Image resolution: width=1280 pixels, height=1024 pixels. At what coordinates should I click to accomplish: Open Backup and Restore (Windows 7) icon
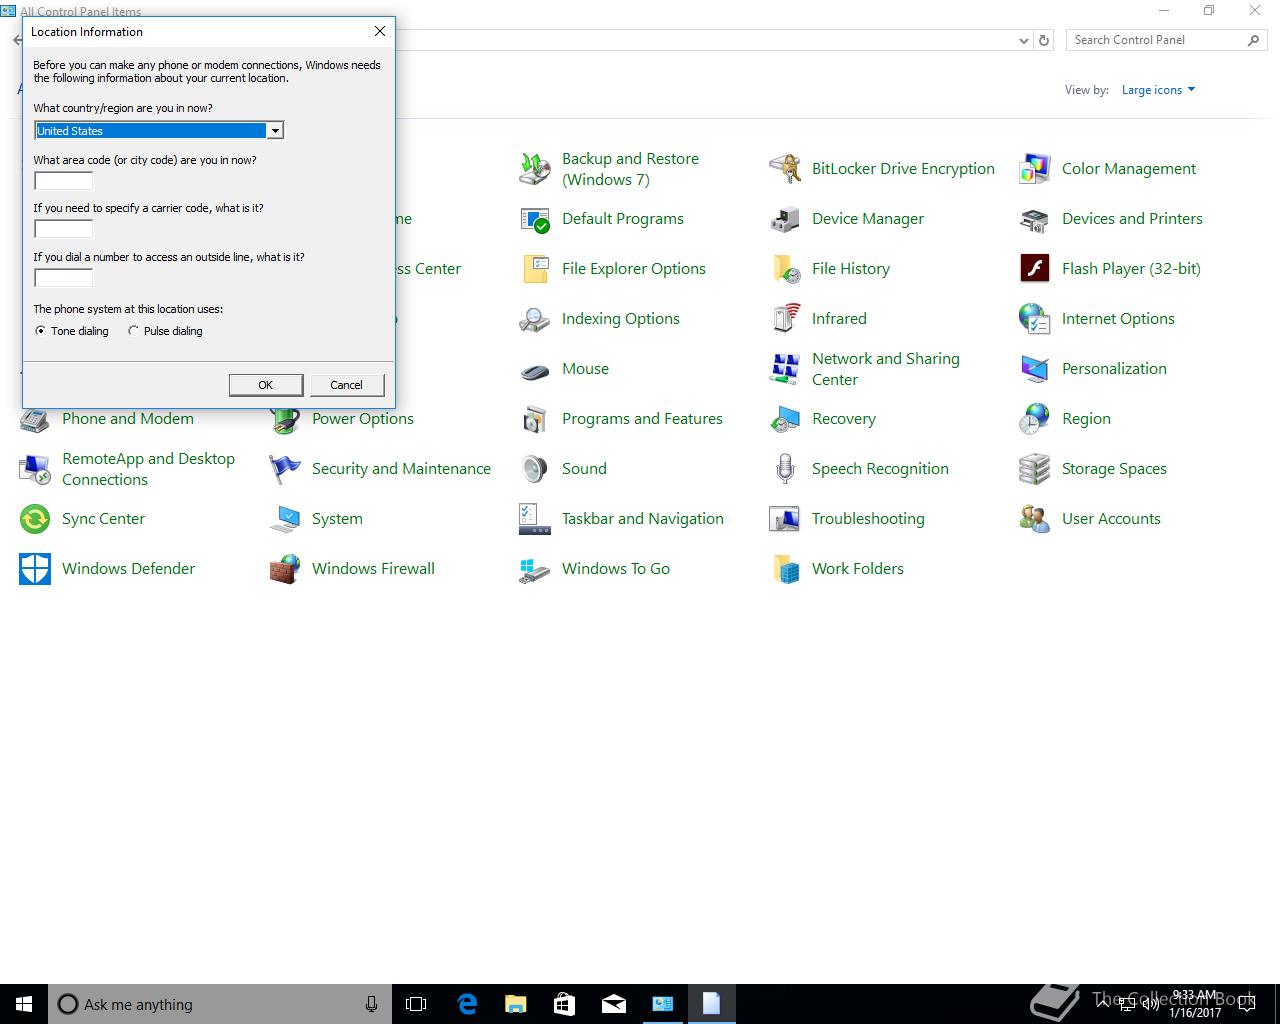coord(535,169)
